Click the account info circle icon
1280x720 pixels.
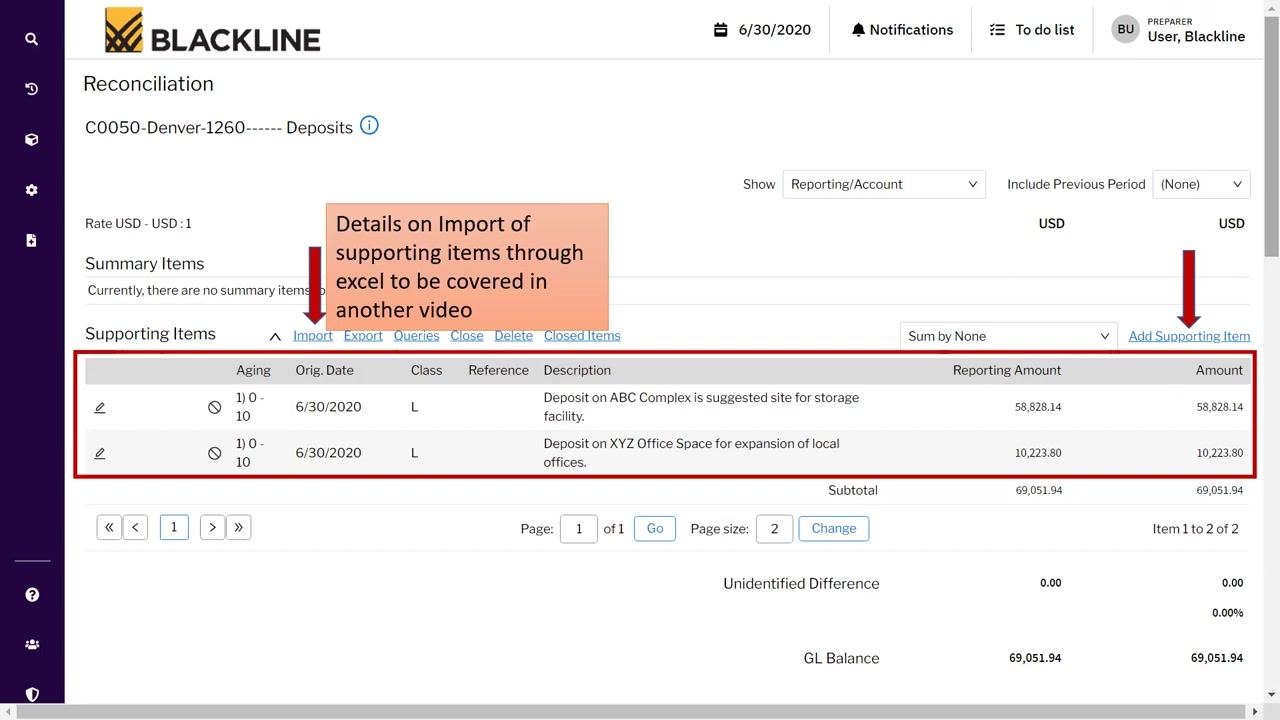[x=369, y=126]
